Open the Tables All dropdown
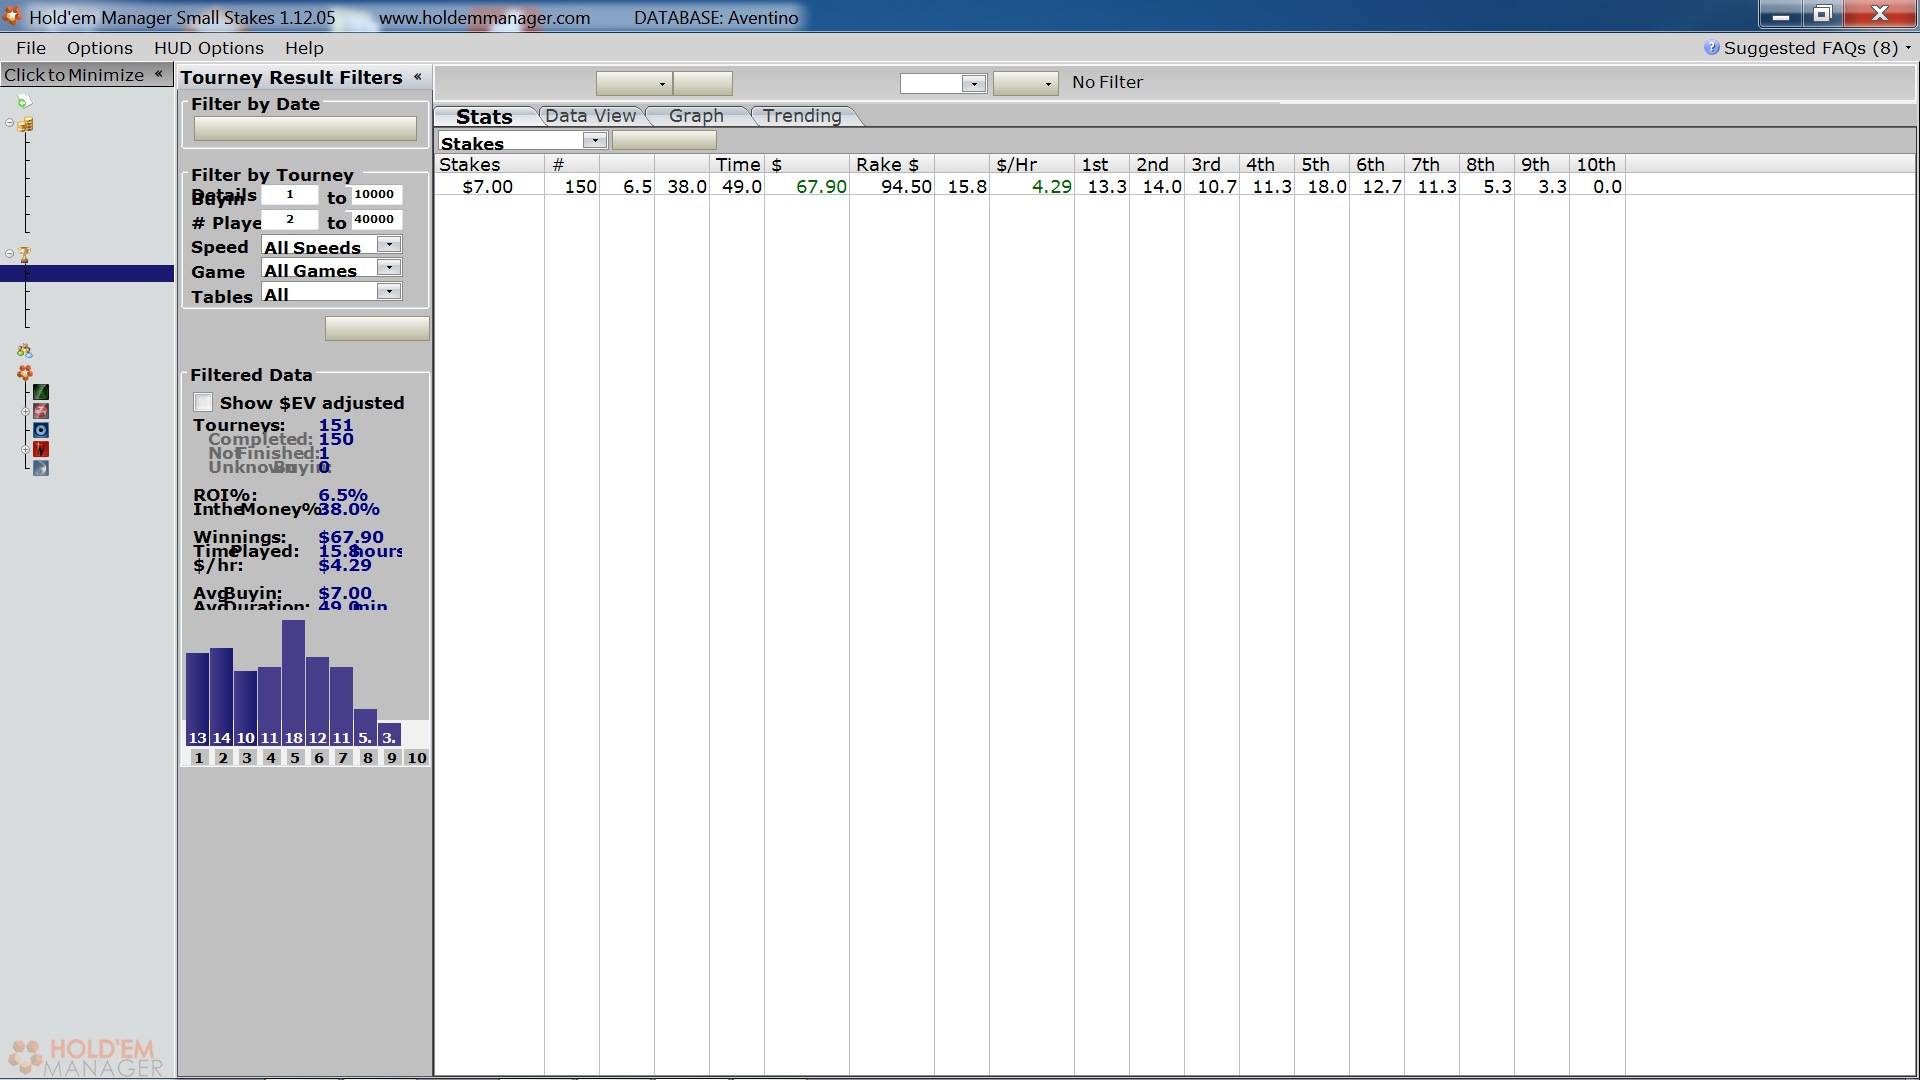Image resolution: width=1920 pixels, height=1080 pixels. (x=389, y=292)
